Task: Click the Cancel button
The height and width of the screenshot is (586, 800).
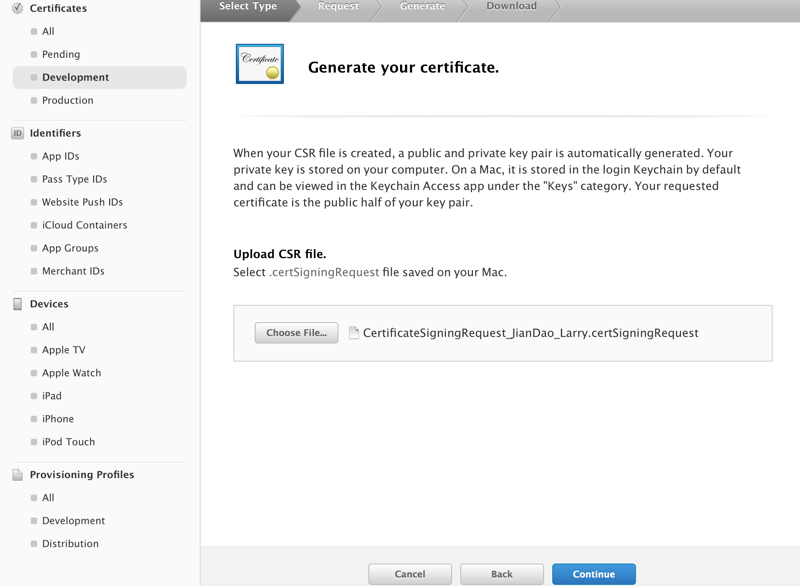Action: (410, 574)
